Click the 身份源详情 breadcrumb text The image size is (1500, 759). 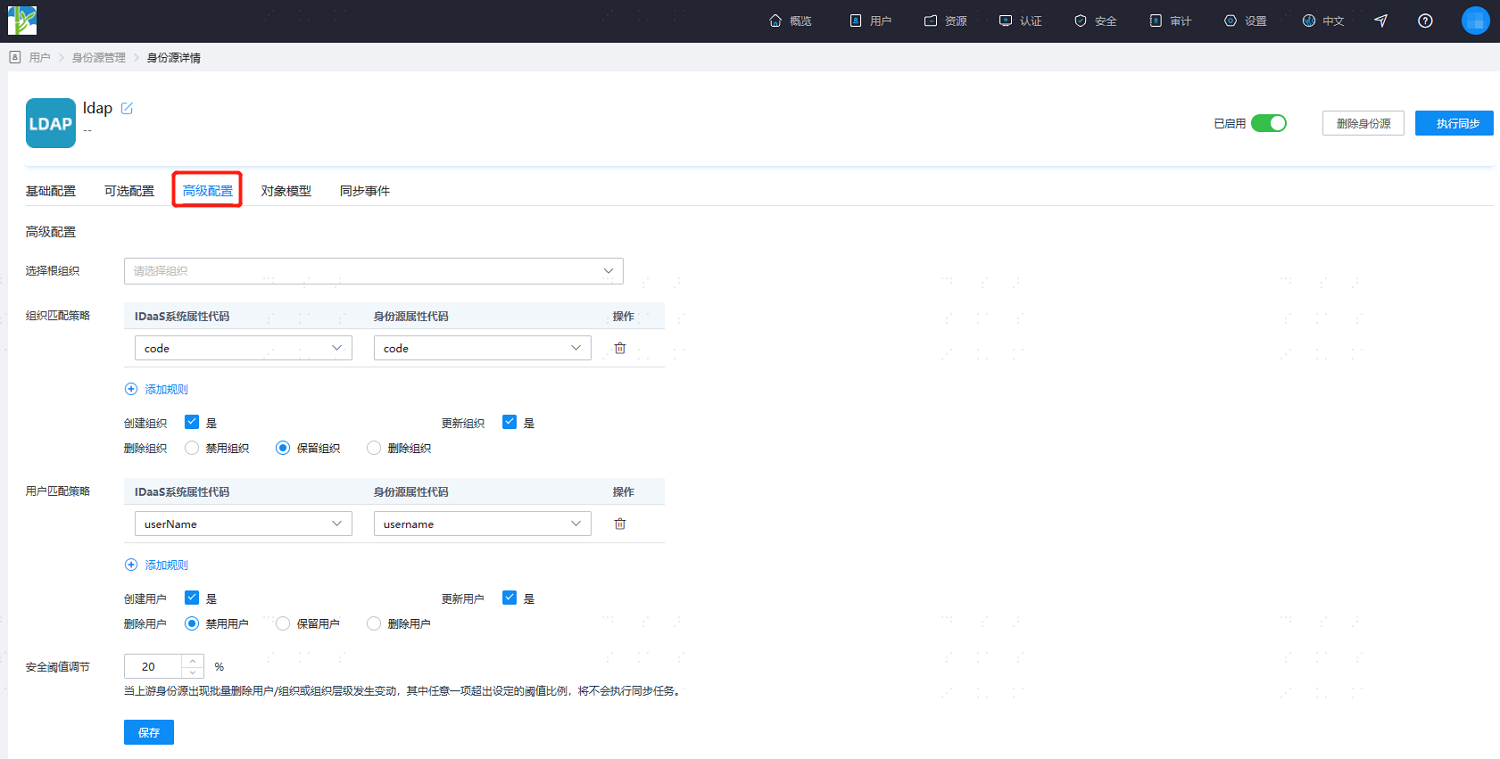174,58
